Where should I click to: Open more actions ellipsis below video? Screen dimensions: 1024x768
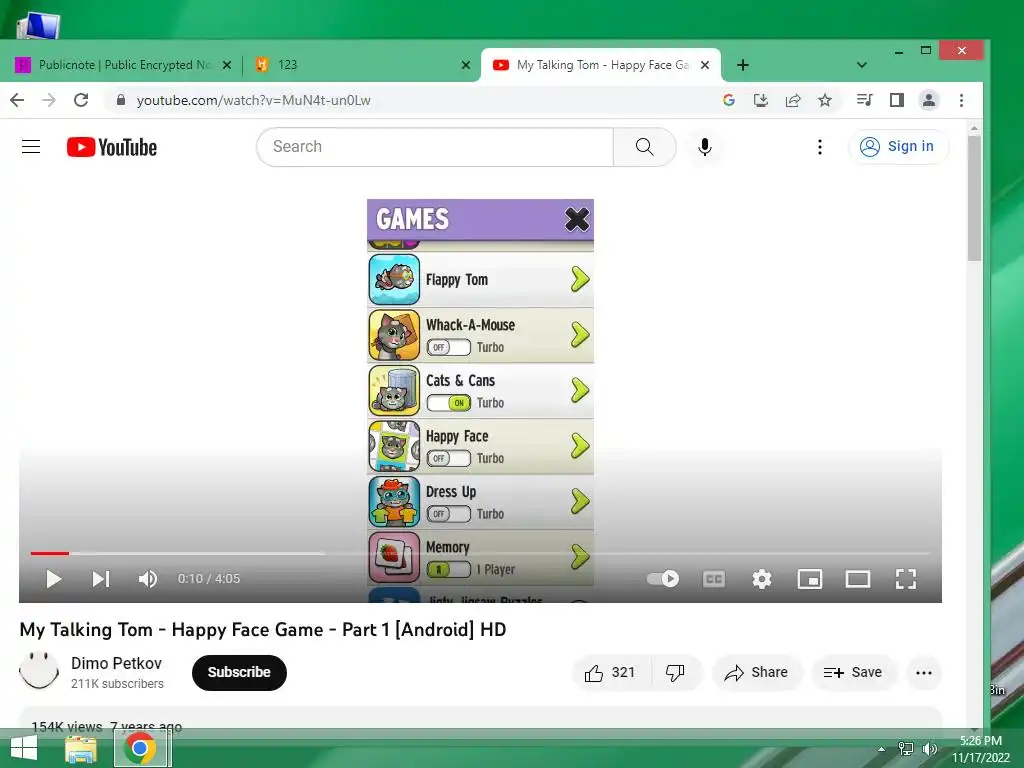point(923,673)
